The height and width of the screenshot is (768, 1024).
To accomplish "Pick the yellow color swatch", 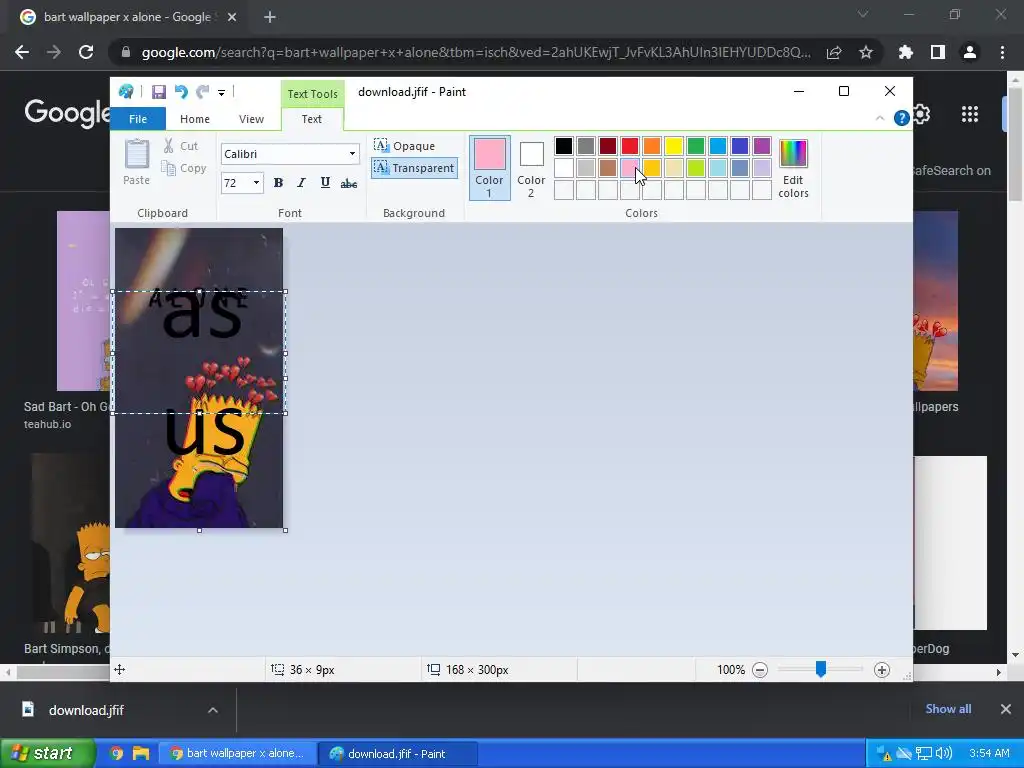I will click(674, 146).
